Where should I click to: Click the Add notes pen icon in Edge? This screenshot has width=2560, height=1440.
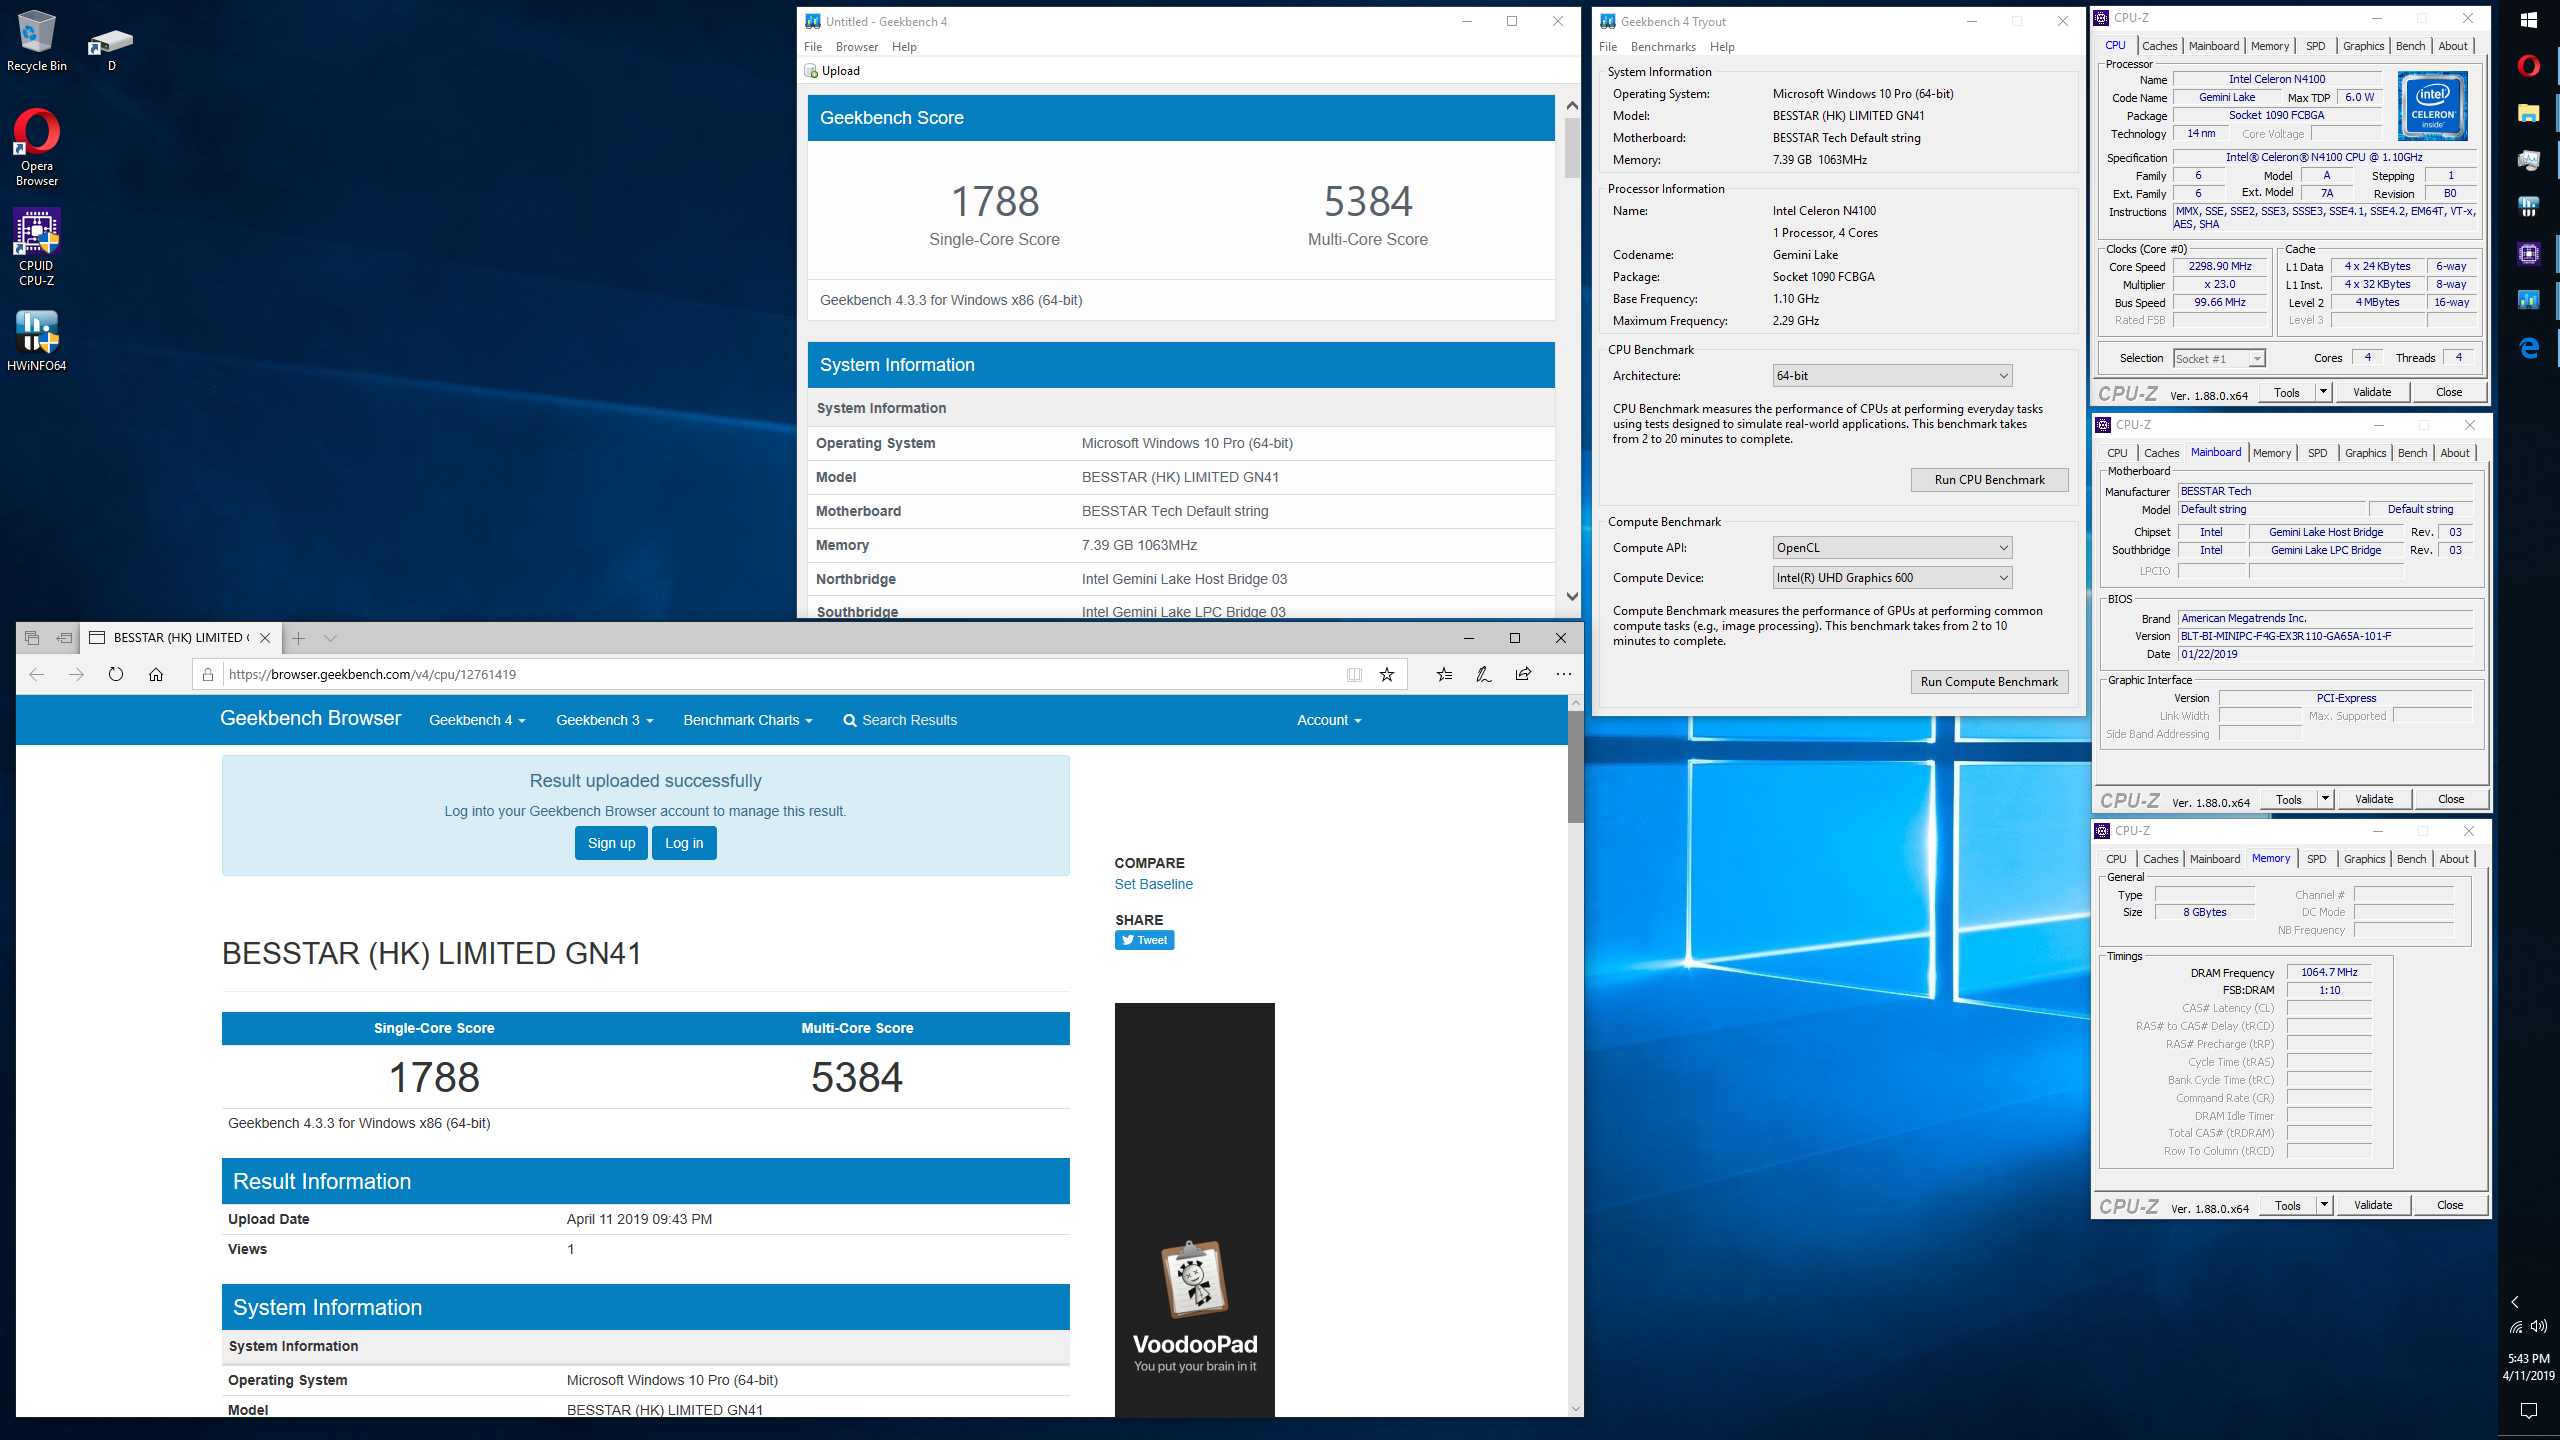click(1484, 674)
